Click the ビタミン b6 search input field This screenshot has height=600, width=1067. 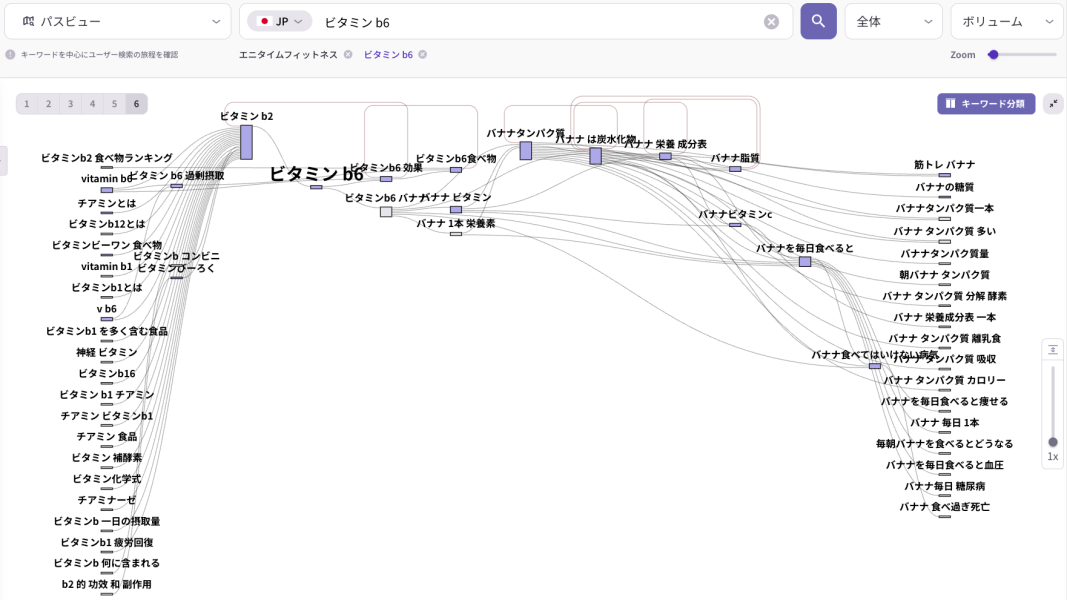coord(540,22)
